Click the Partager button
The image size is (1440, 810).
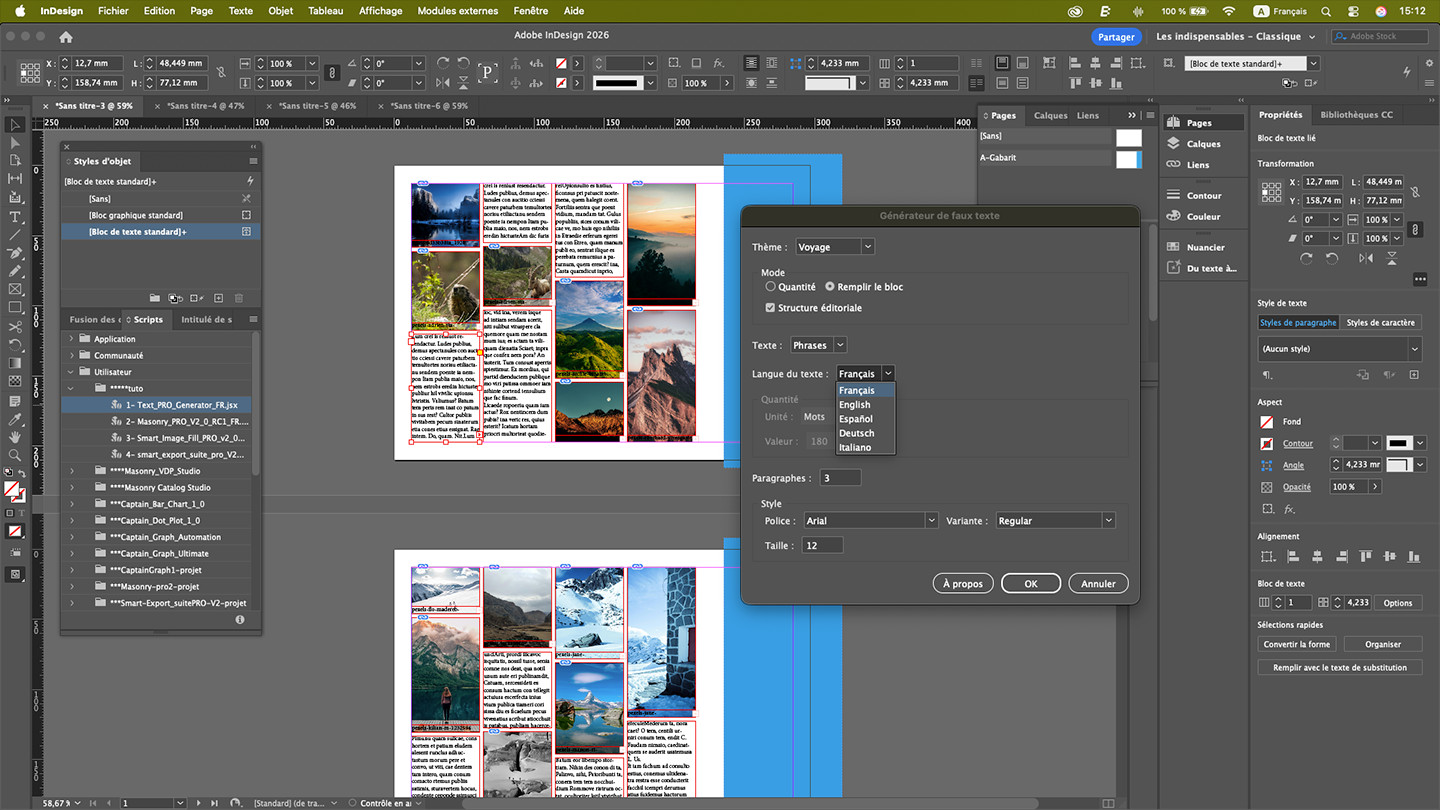pyautogui.click(x=1116, y=37)
